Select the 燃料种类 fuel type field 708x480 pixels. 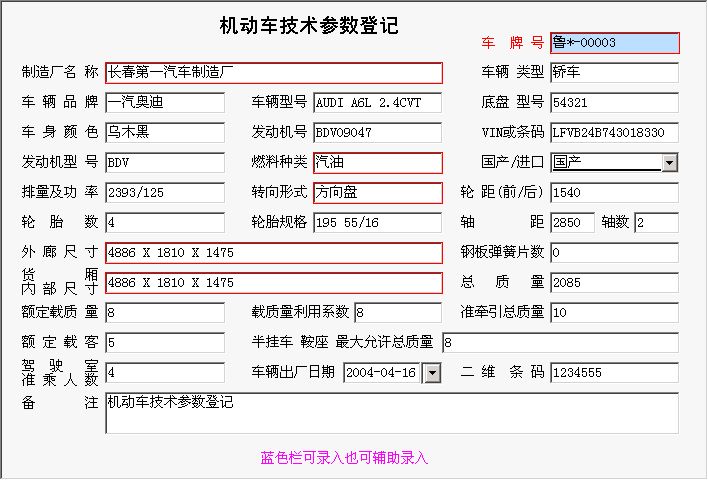tap(376, 163)
